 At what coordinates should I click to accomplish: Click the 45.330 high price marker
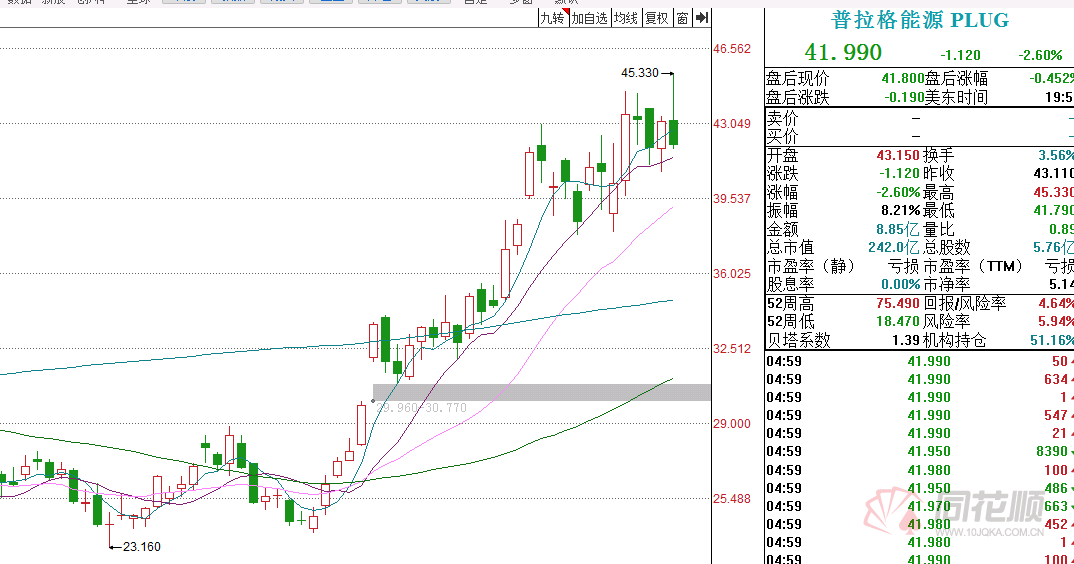[x=640, y=73]
